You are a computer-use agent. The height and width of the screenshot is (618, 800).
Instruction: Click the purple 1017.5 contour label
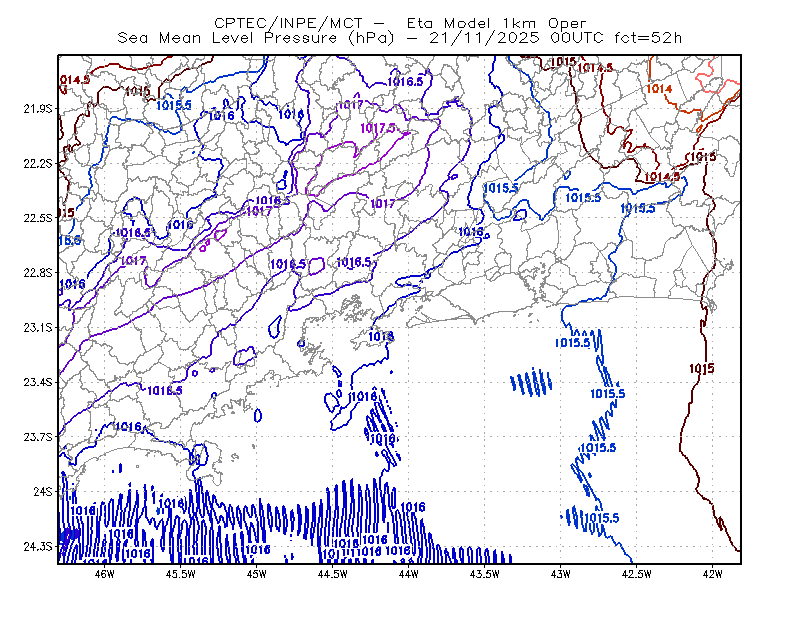click(x=379, y=128)
